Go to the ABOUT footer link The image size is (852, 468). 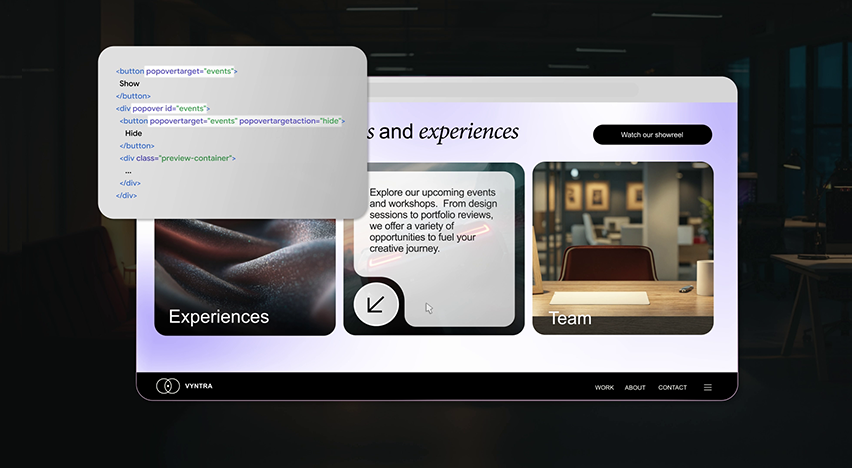(635, 388)
